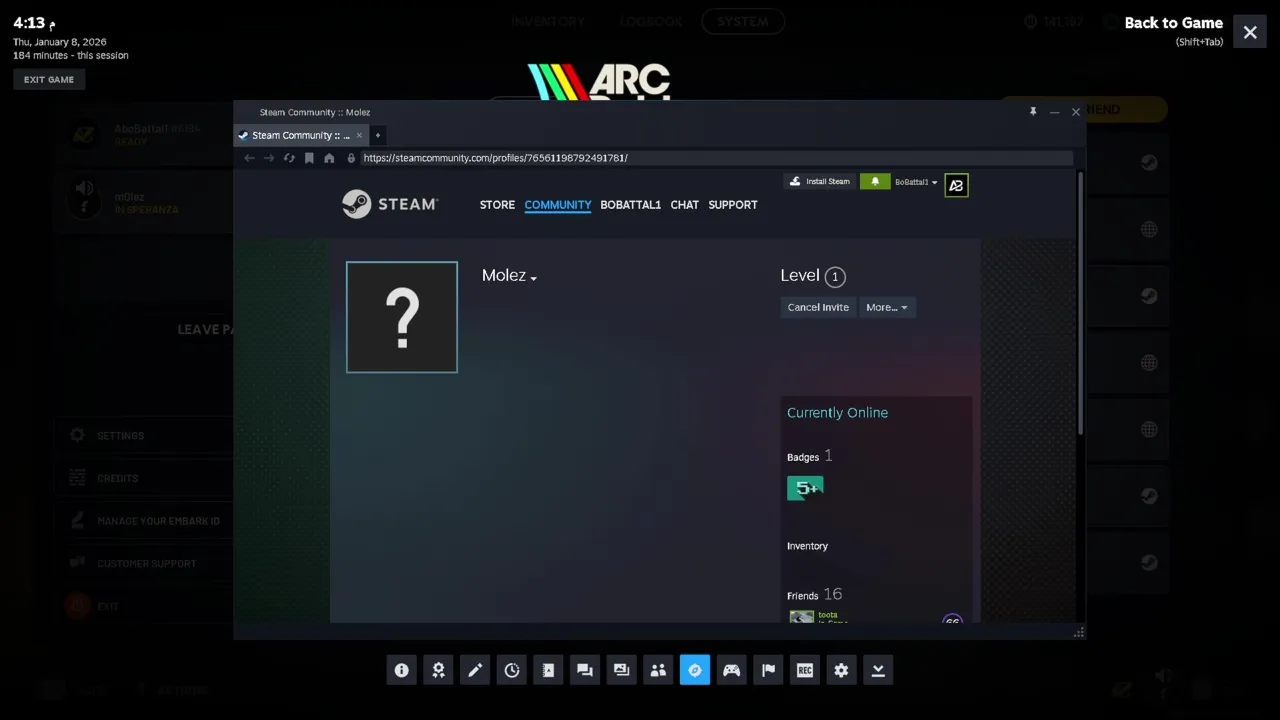Go forward with the browser forward arrow
This screenshot has height=720, width=1280.
coord(269,158)
